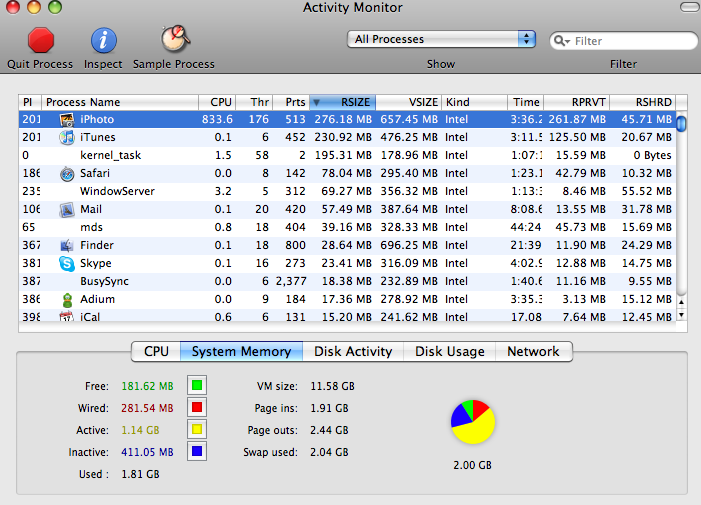This screenshot has height=505, width=701.
Task: Click the Used value 1.81 GB
Action: click(140, 474)
